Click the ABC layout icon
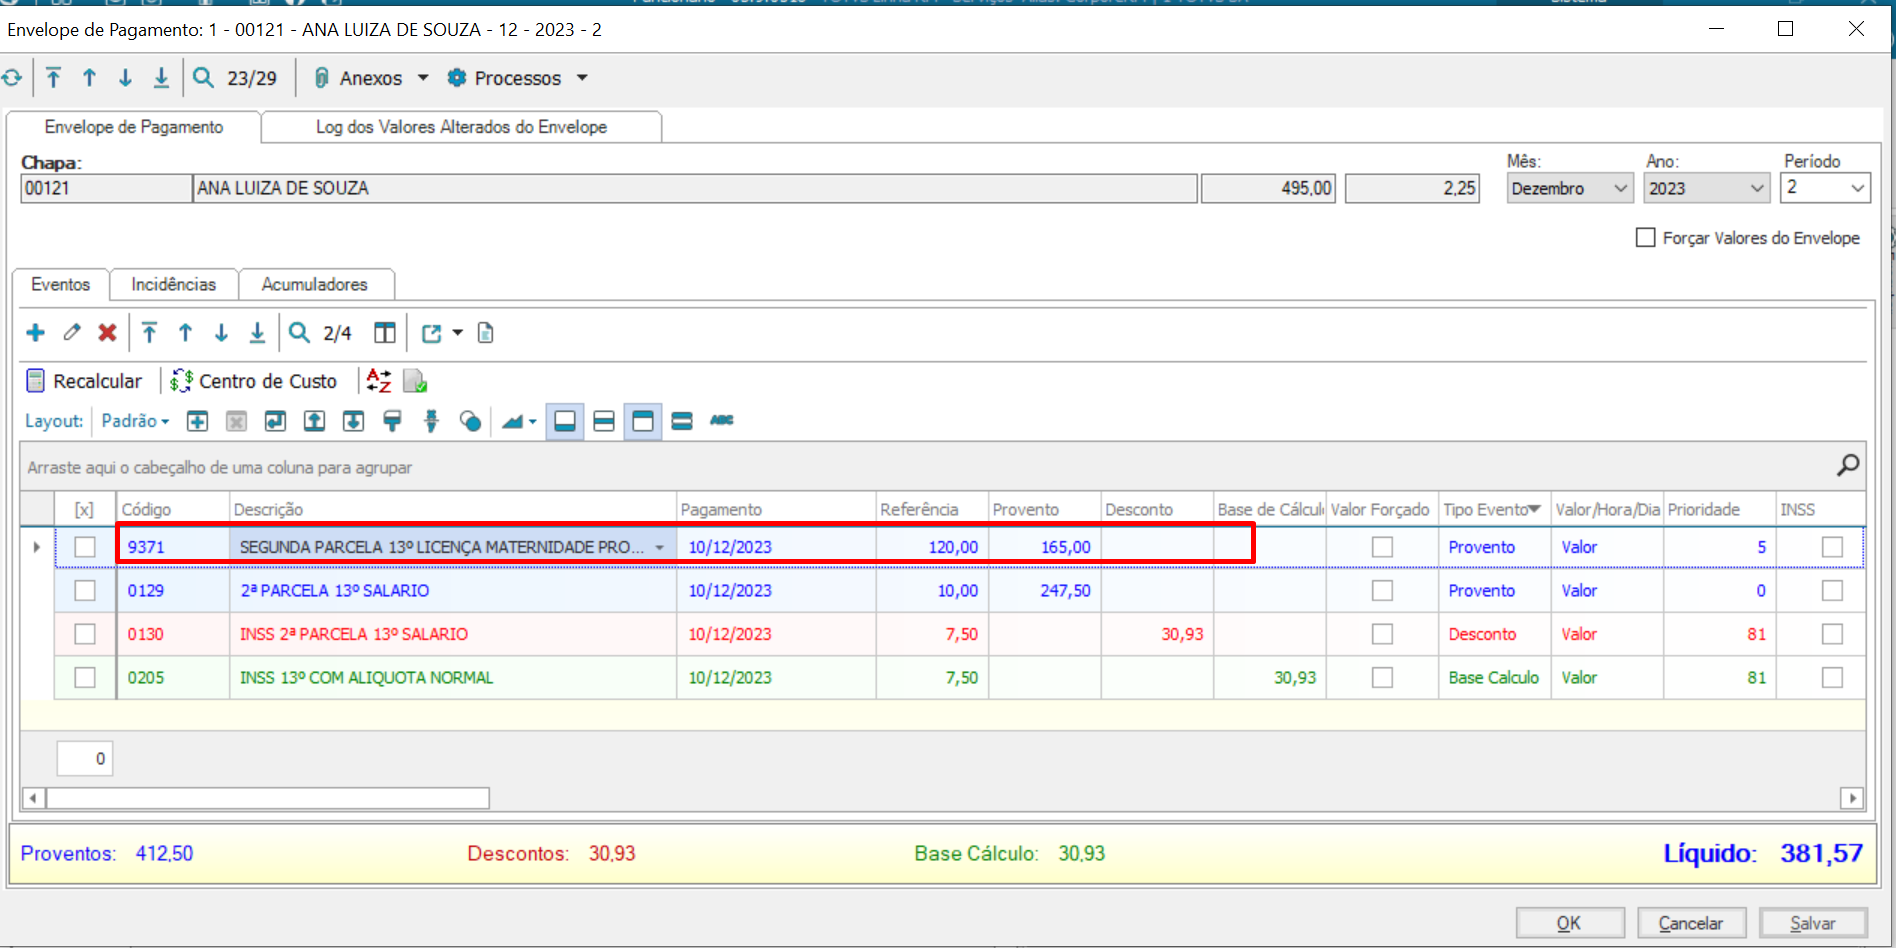 (722, 421)
